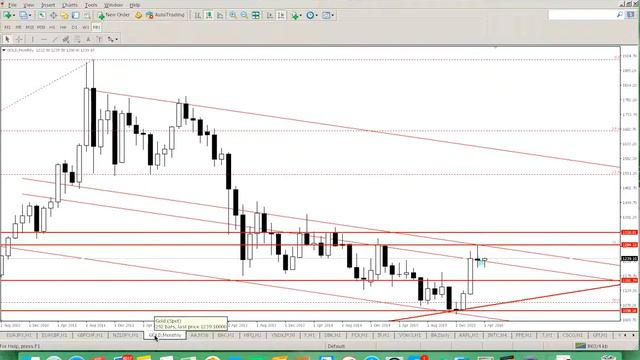The image size is (640, 360).
Task: Launch the MetaEditor yellow icon
Action: tap(138, 15)
